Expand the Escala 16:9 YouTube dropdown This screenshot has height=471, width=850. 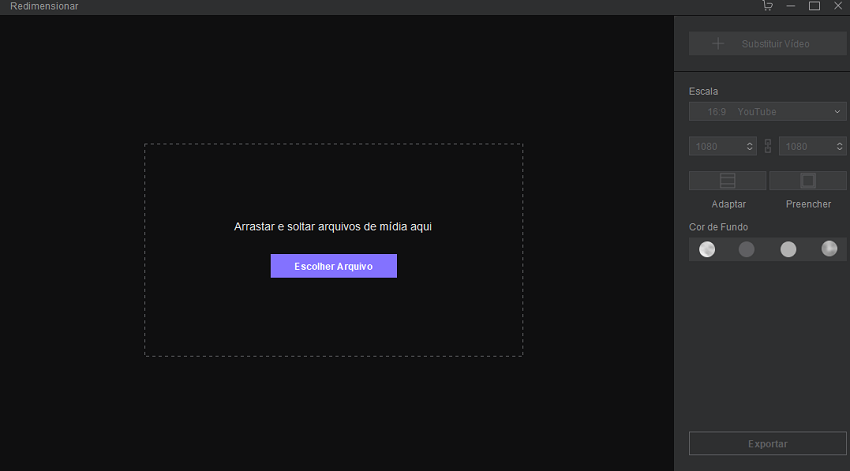pos(767,112)
